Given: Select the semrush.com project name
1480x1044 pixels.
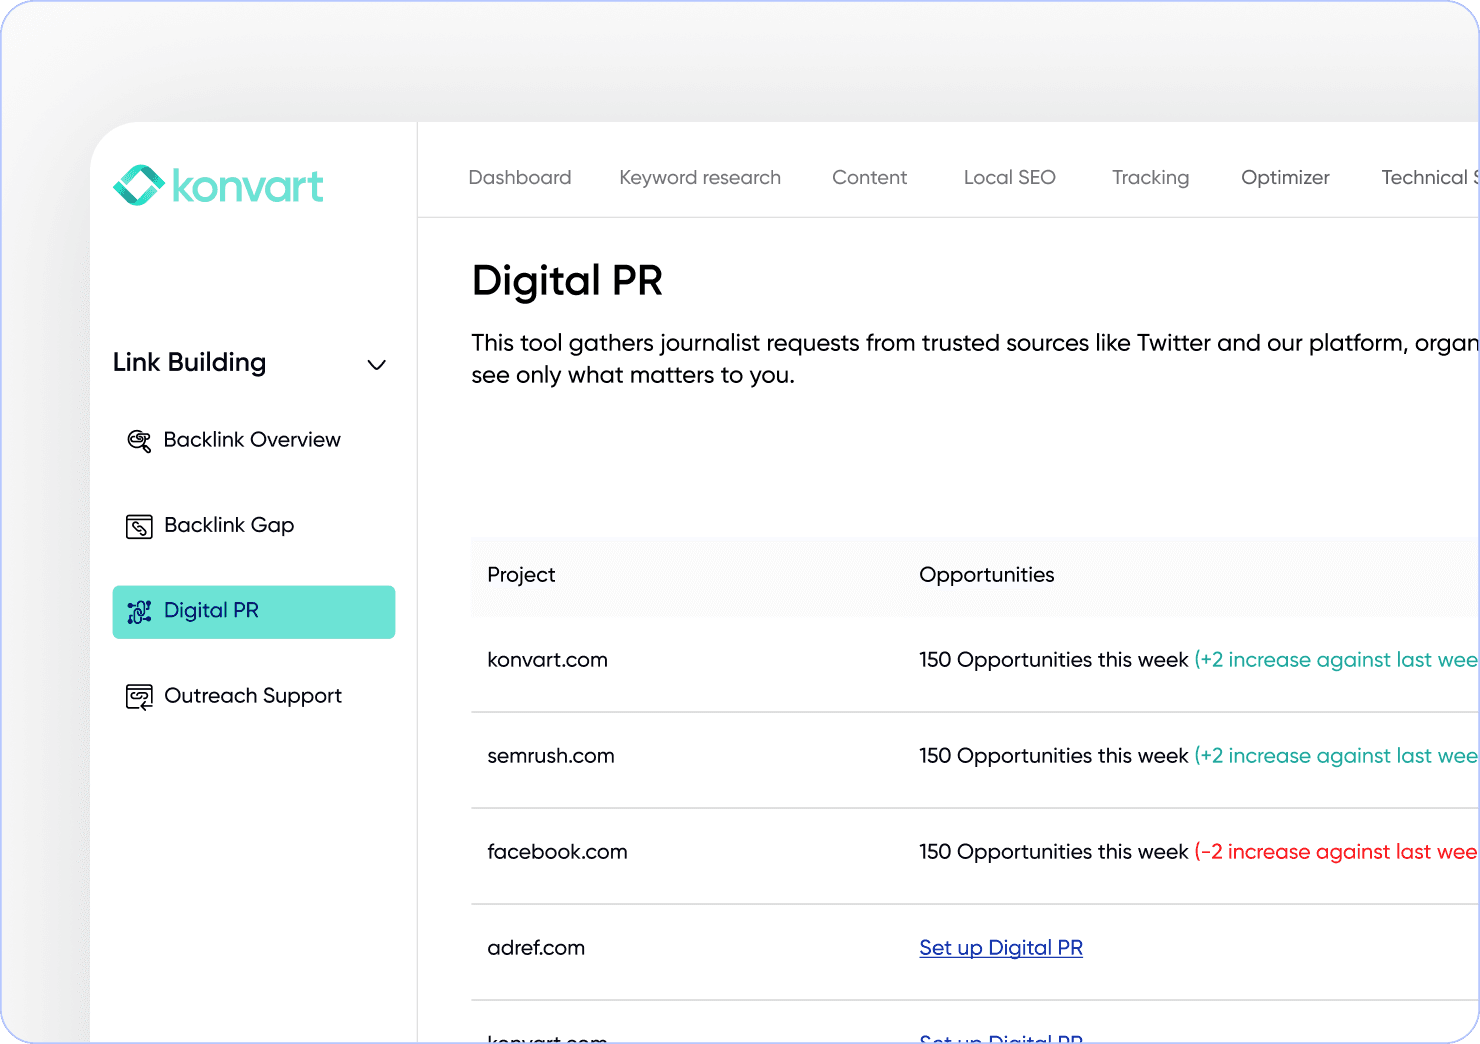Looking at the screenshot, I should click(550, 756).
